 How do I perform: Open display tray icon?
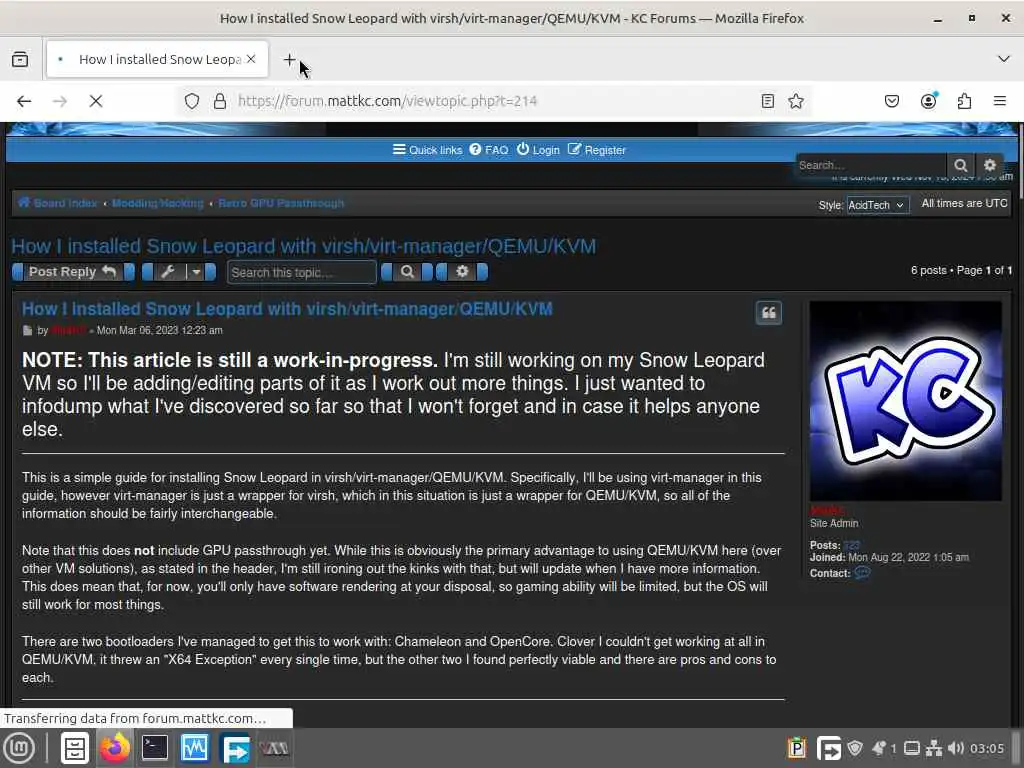tap(912, 748)
